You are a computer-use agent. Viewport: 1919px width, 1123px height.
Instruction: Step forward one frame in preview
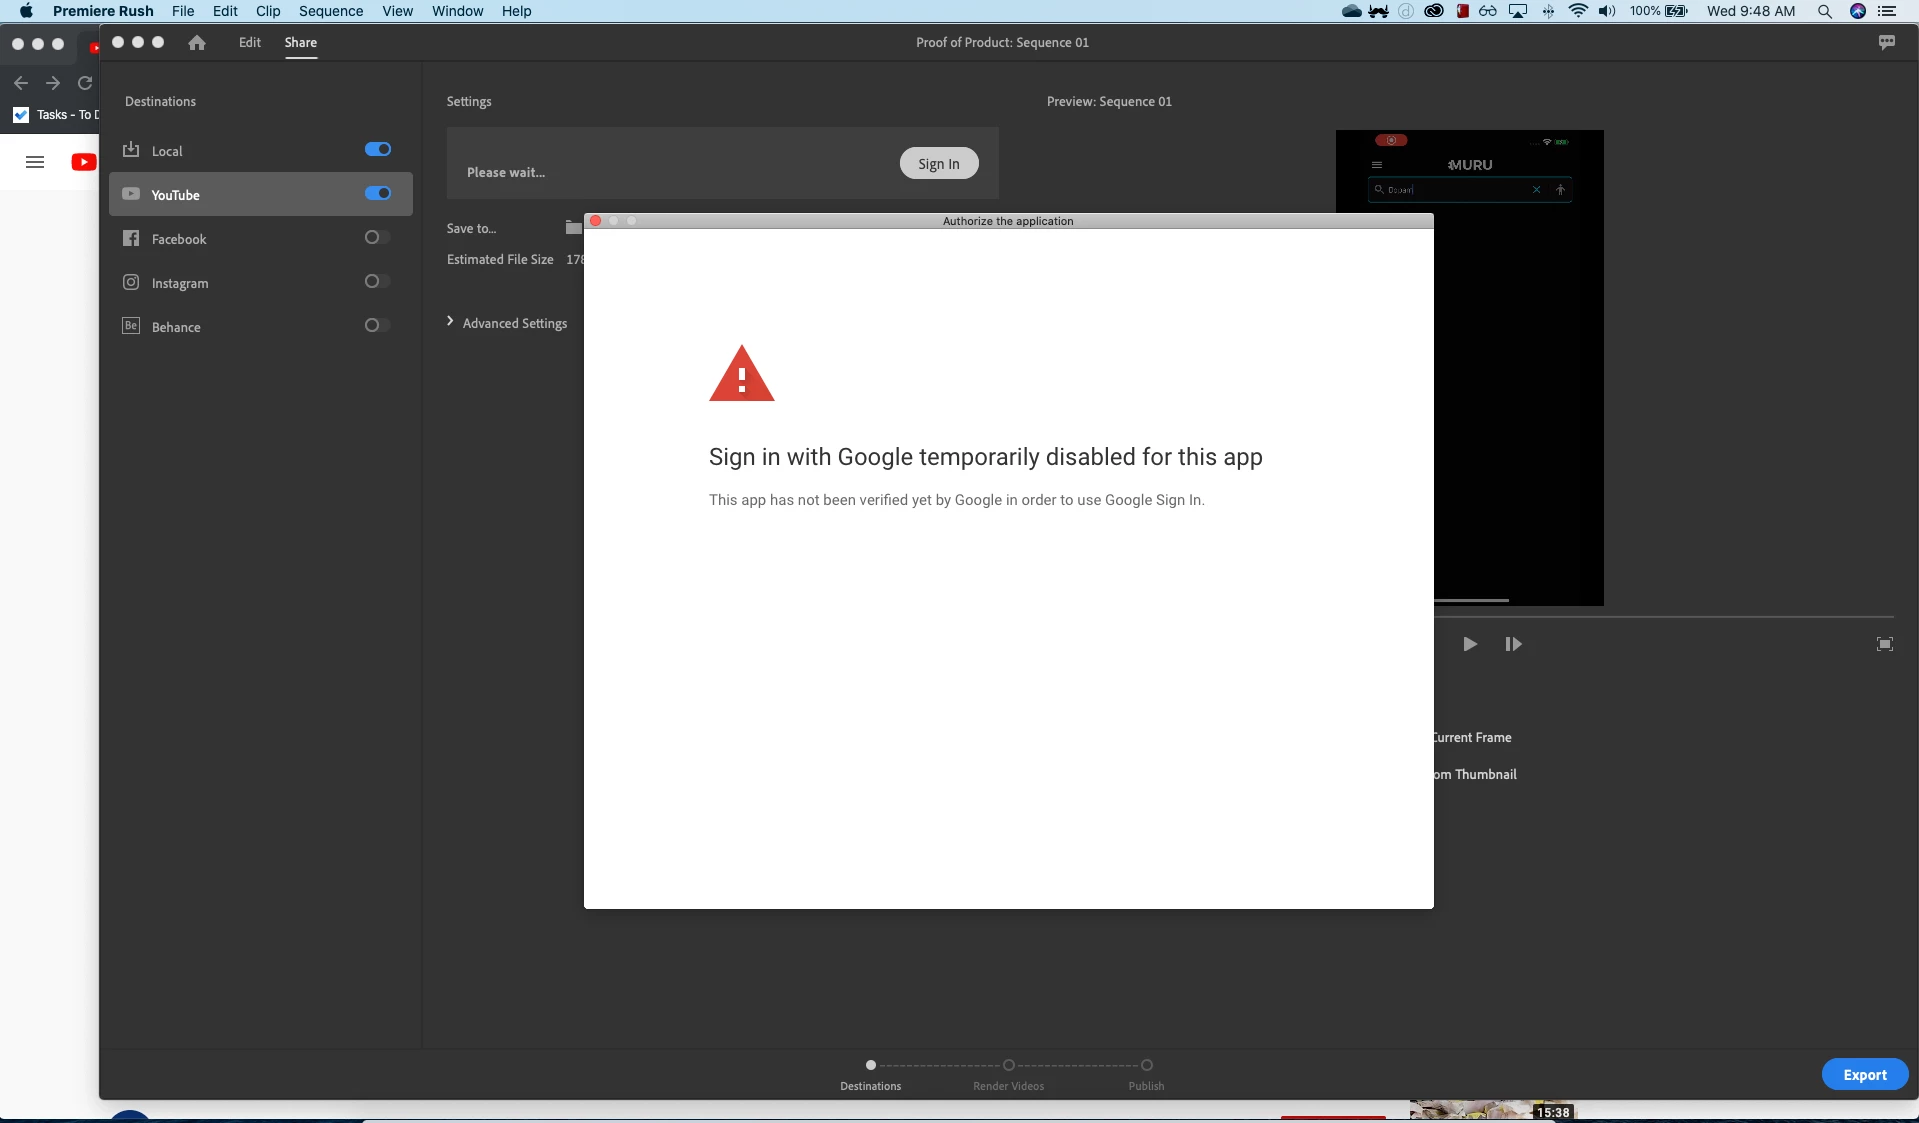1513,644
